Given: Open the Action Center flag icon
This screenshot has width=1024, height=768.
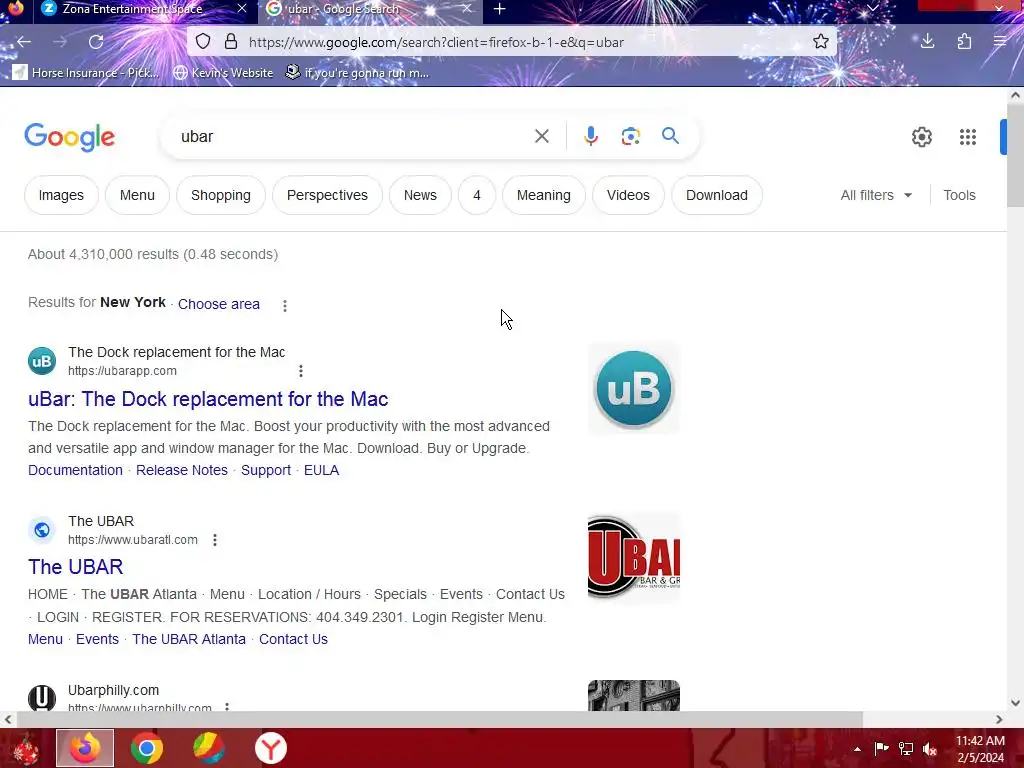Looking at the screenshot, I should pyautogui.click(x=881, y=749).
